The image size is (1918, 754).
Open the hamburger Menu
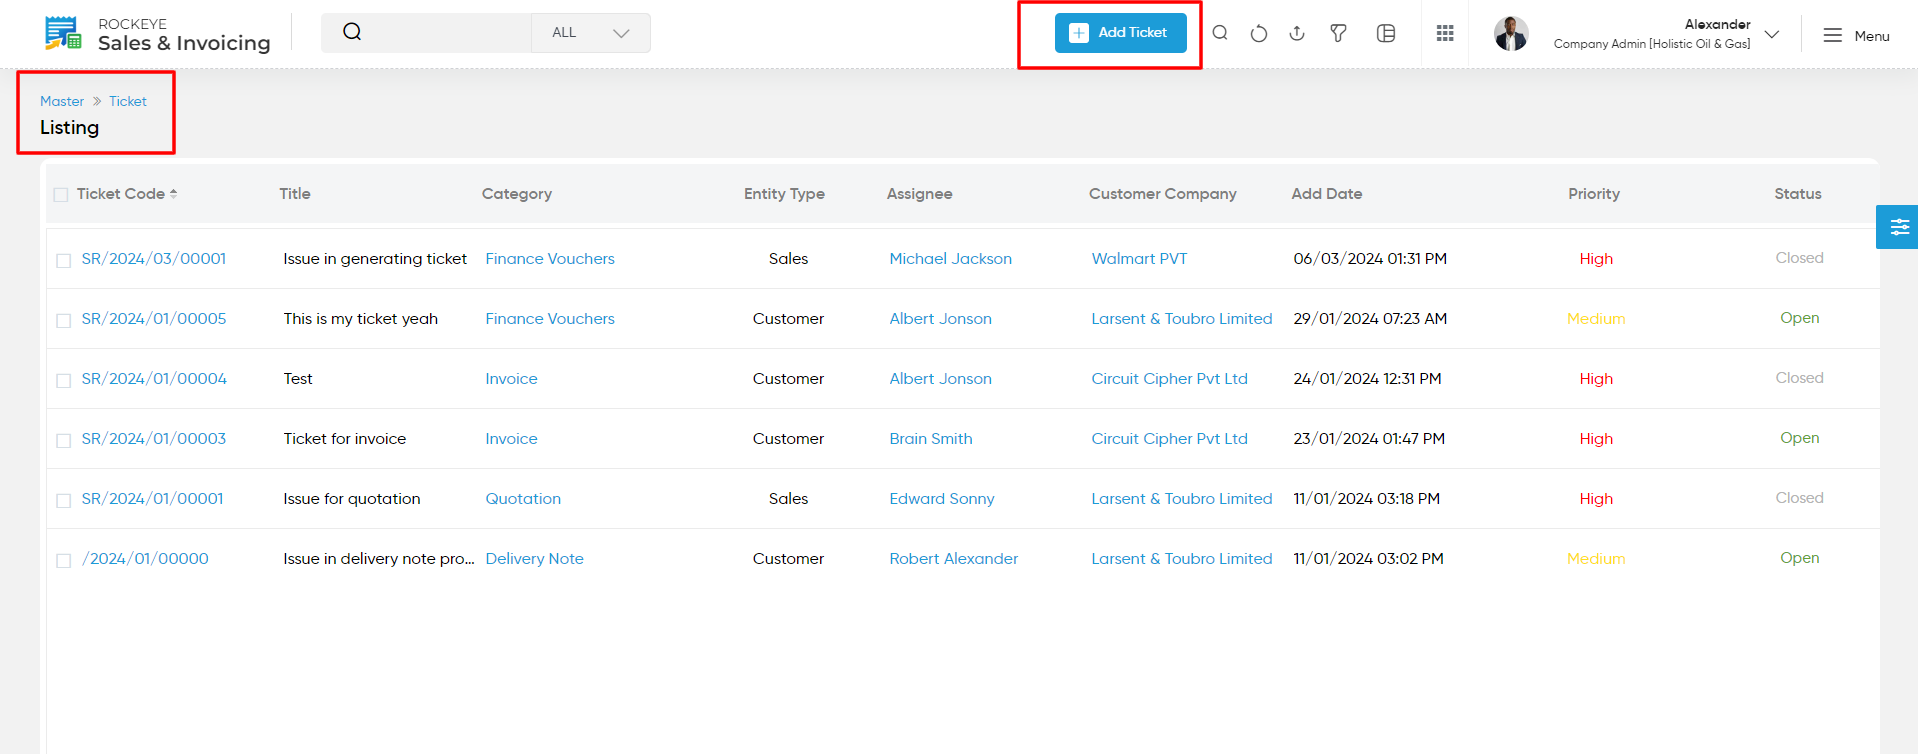[1856, 35]
